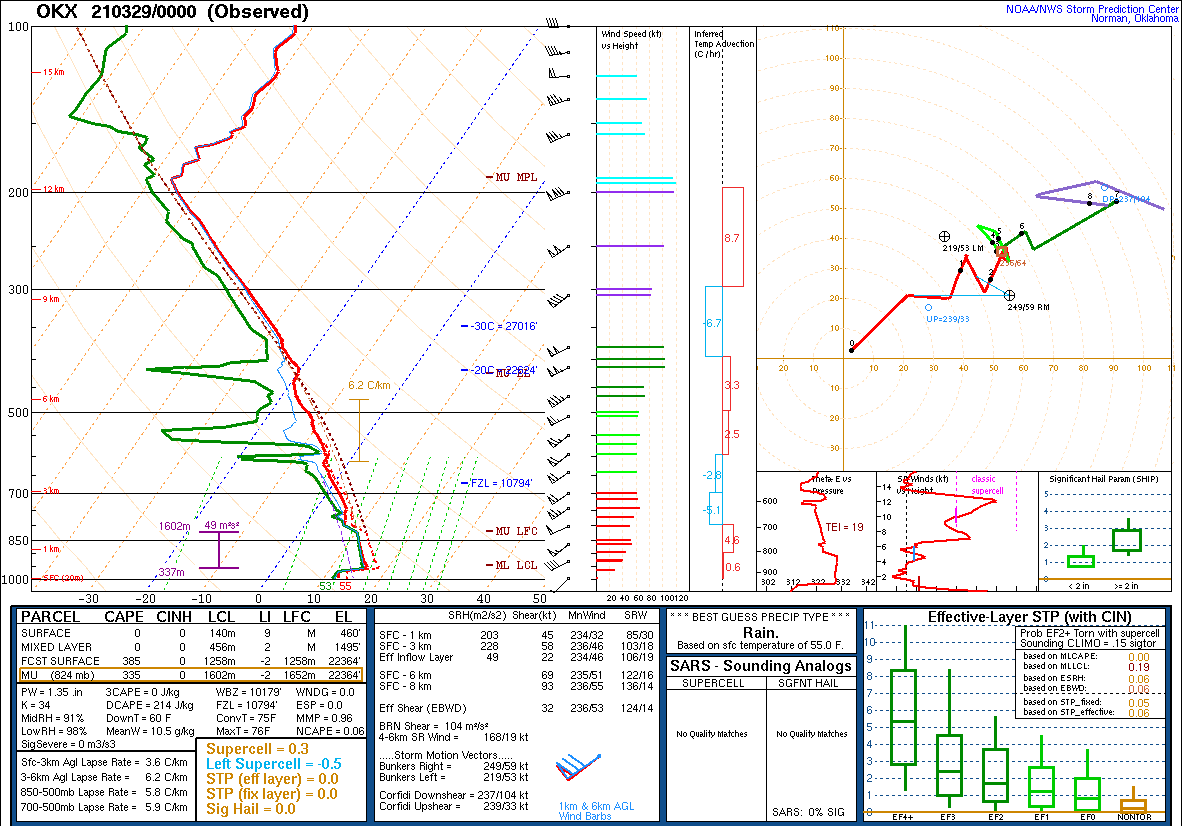This screenshot has height=826, width=1182.
Task: Click the 'Rain.' precip type result
Action: coord(761,633)
